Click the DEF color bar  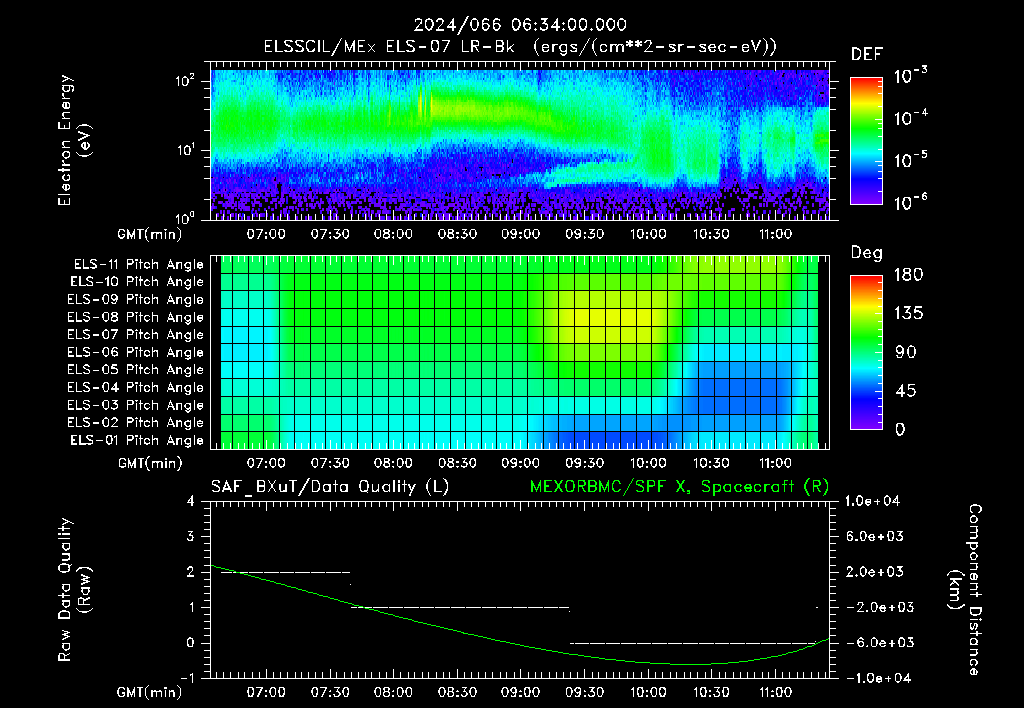coord(866,140)
